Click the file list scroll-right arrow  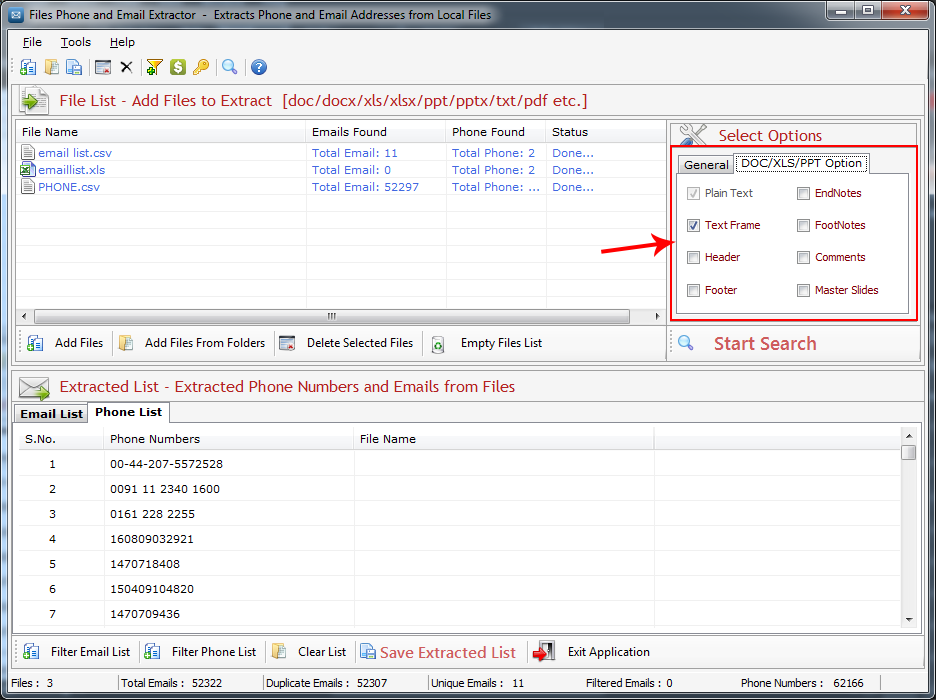pos(657,316)
